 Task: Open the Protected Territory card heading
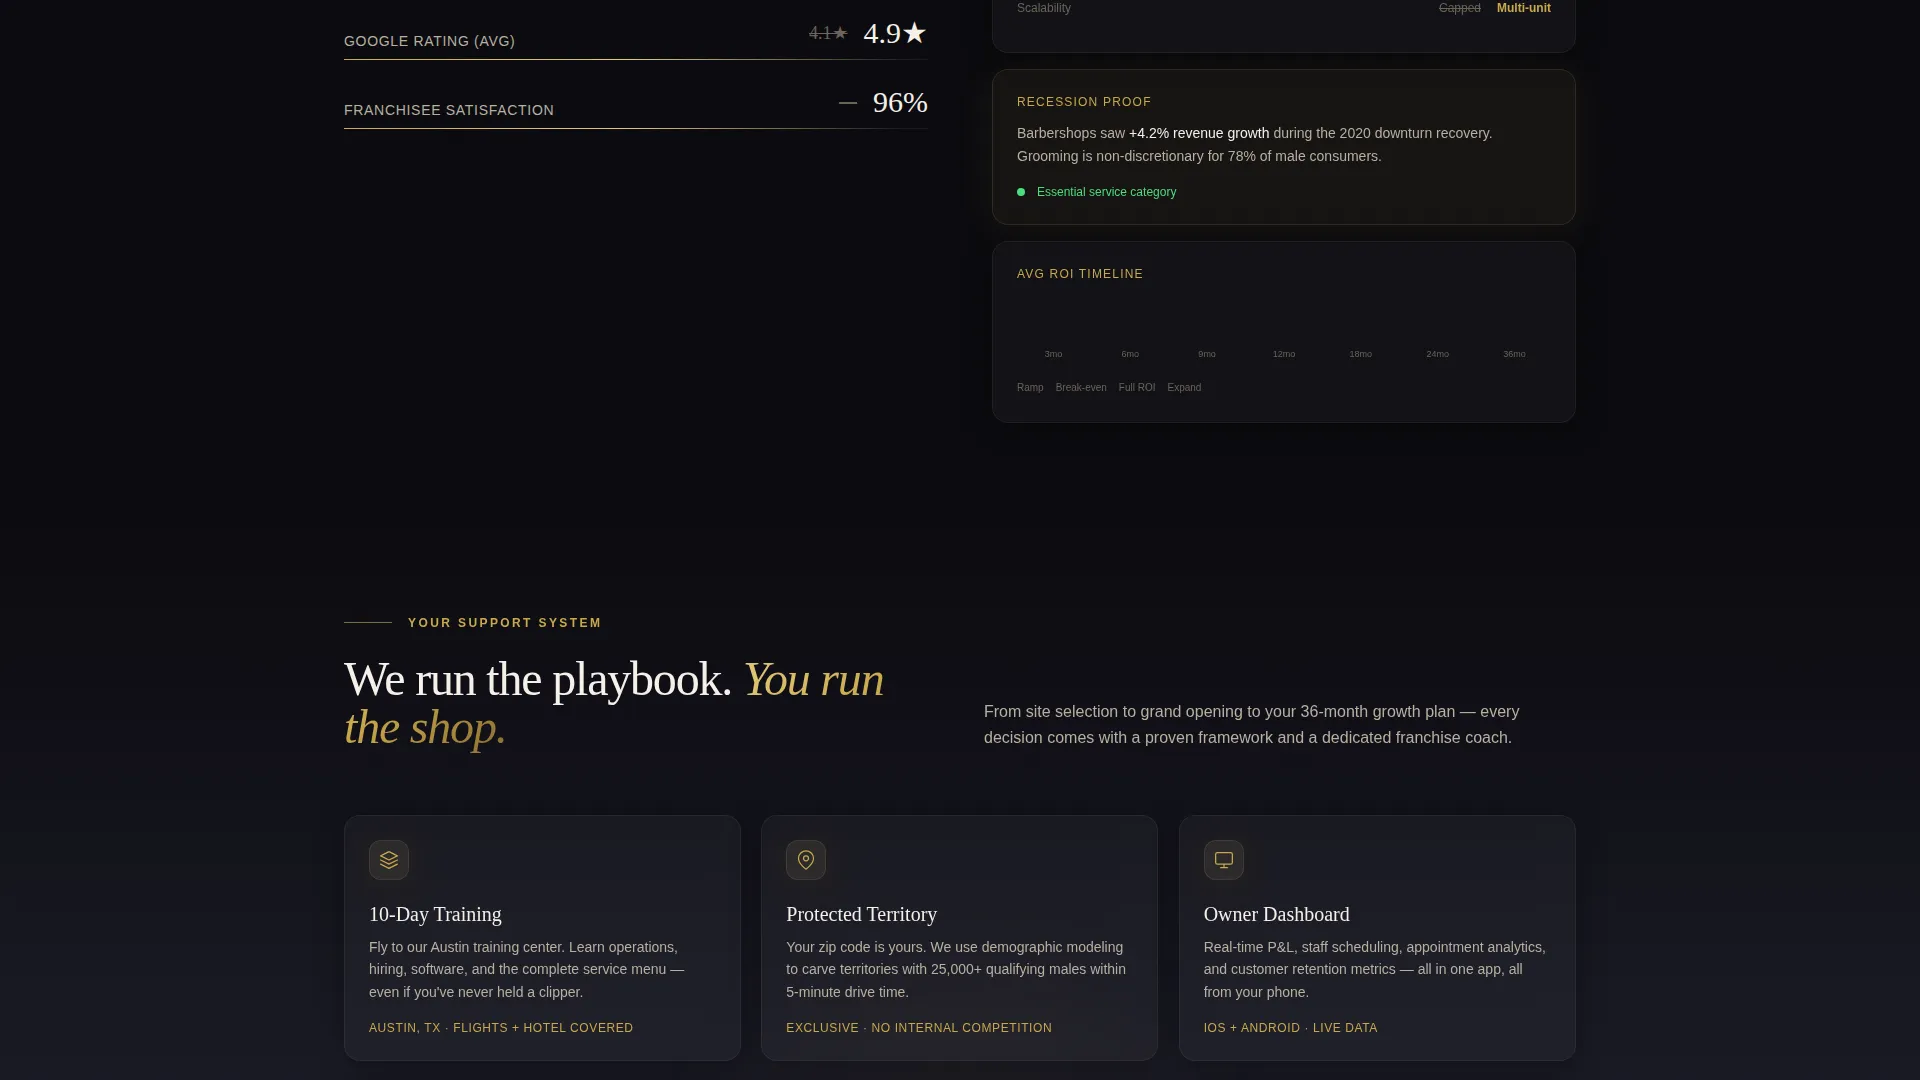[x=861, y=914]
